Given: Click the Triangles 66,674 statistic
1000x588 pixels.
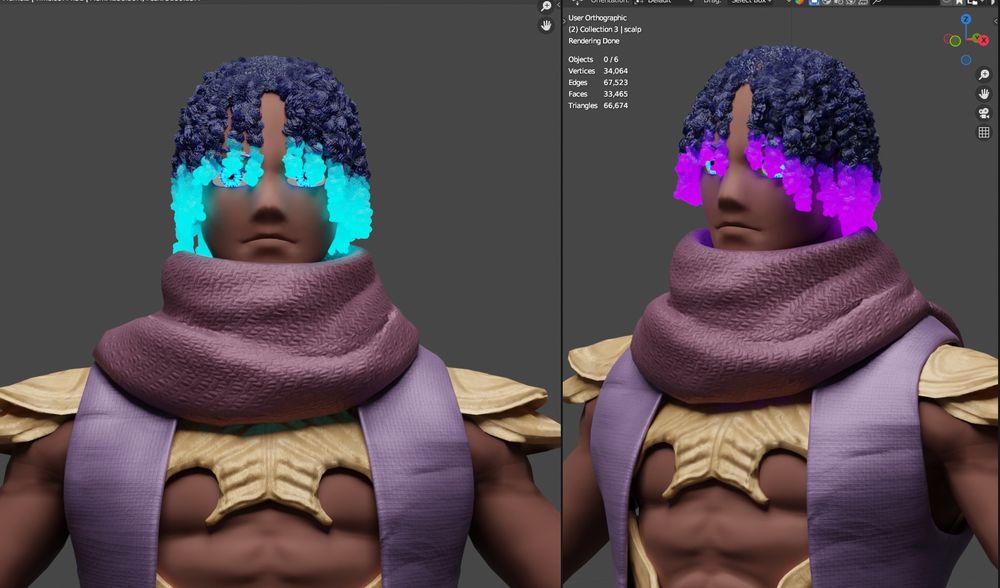Looking at the screenshot, I should pos(598,105).
